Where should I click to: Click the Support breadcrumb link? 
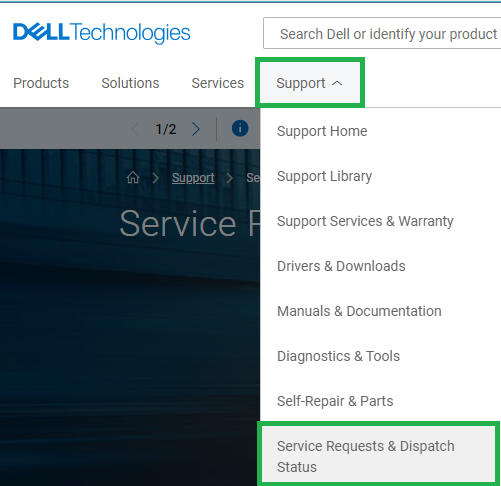tap(193, 178)
